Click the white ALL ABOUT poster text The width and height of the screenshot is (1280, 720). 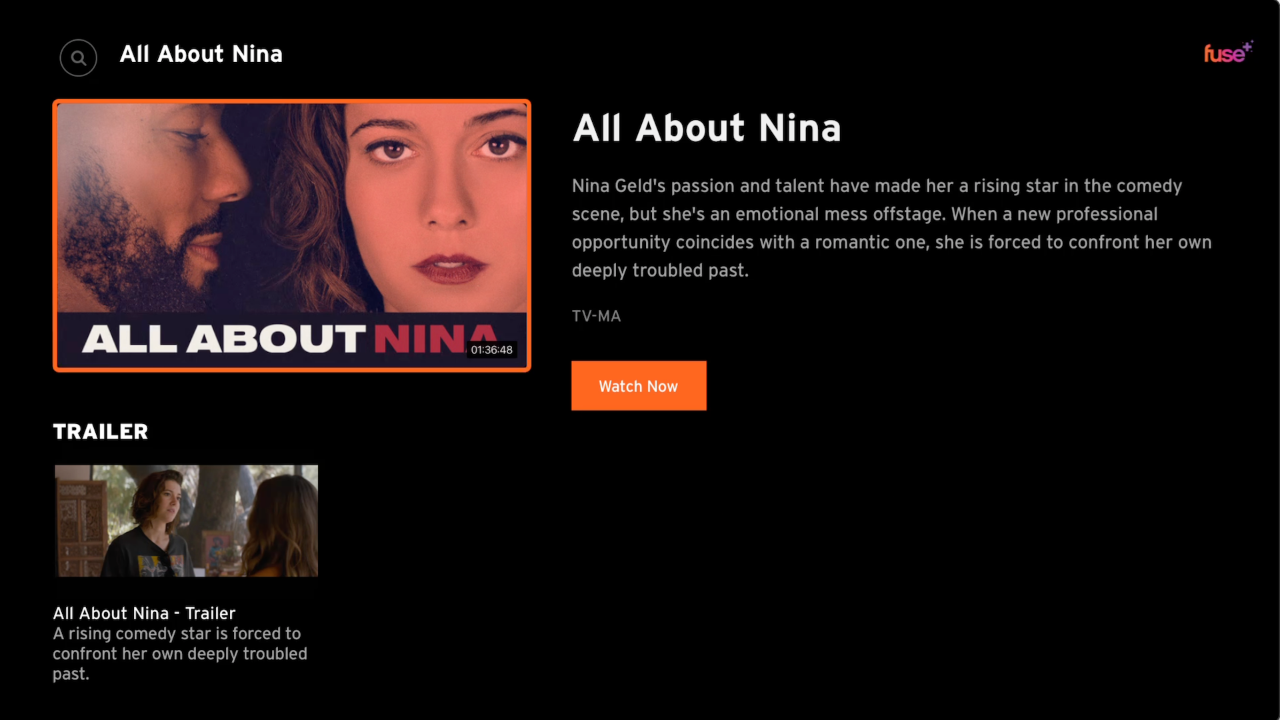[223, 339]
